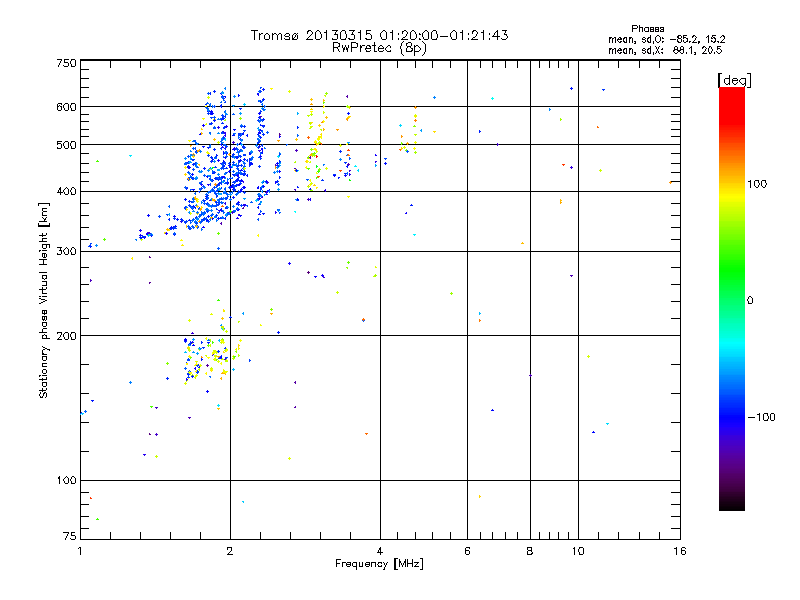The height and width of the screenshot is (600, 800).
Task: Click the 'Phases' header label
Action: 647,29
